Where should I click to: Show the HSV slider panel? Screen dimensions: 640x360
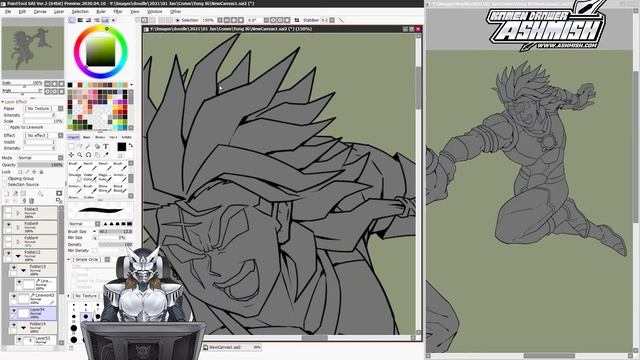coord(88,20)
